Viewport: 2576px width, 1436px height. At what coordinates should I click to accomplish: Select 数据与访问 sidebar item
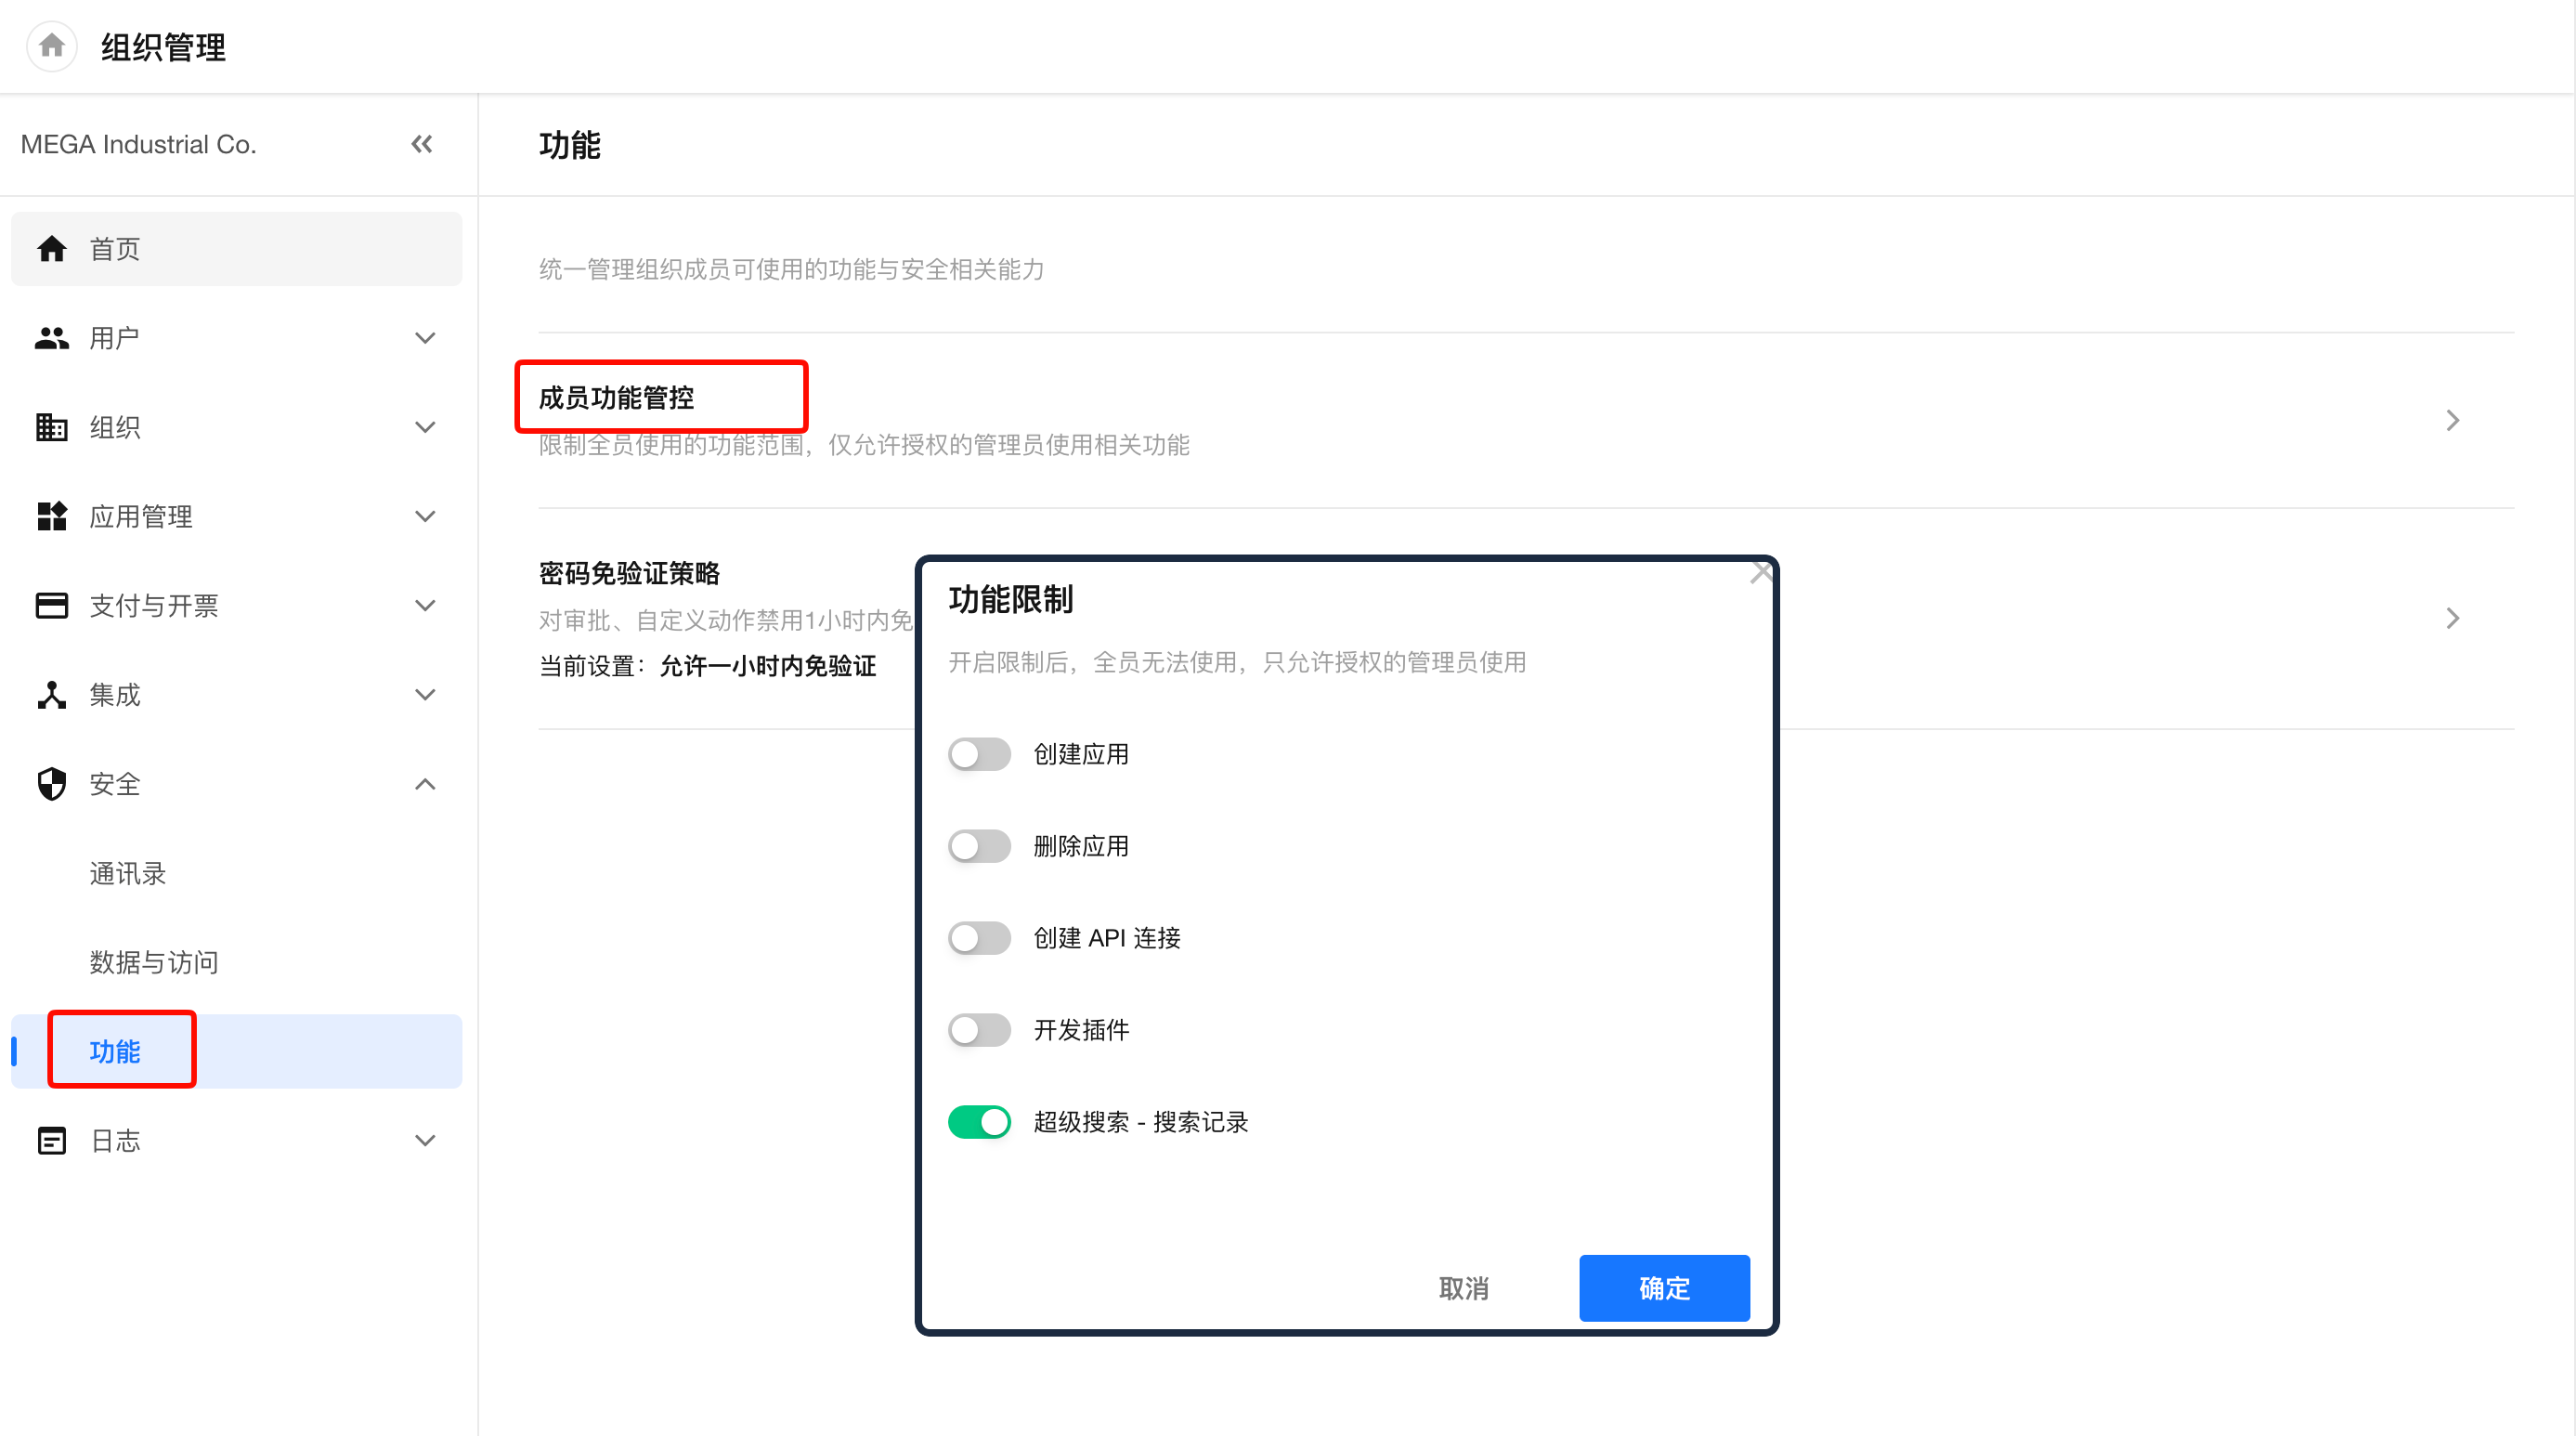tap(153, 962)
